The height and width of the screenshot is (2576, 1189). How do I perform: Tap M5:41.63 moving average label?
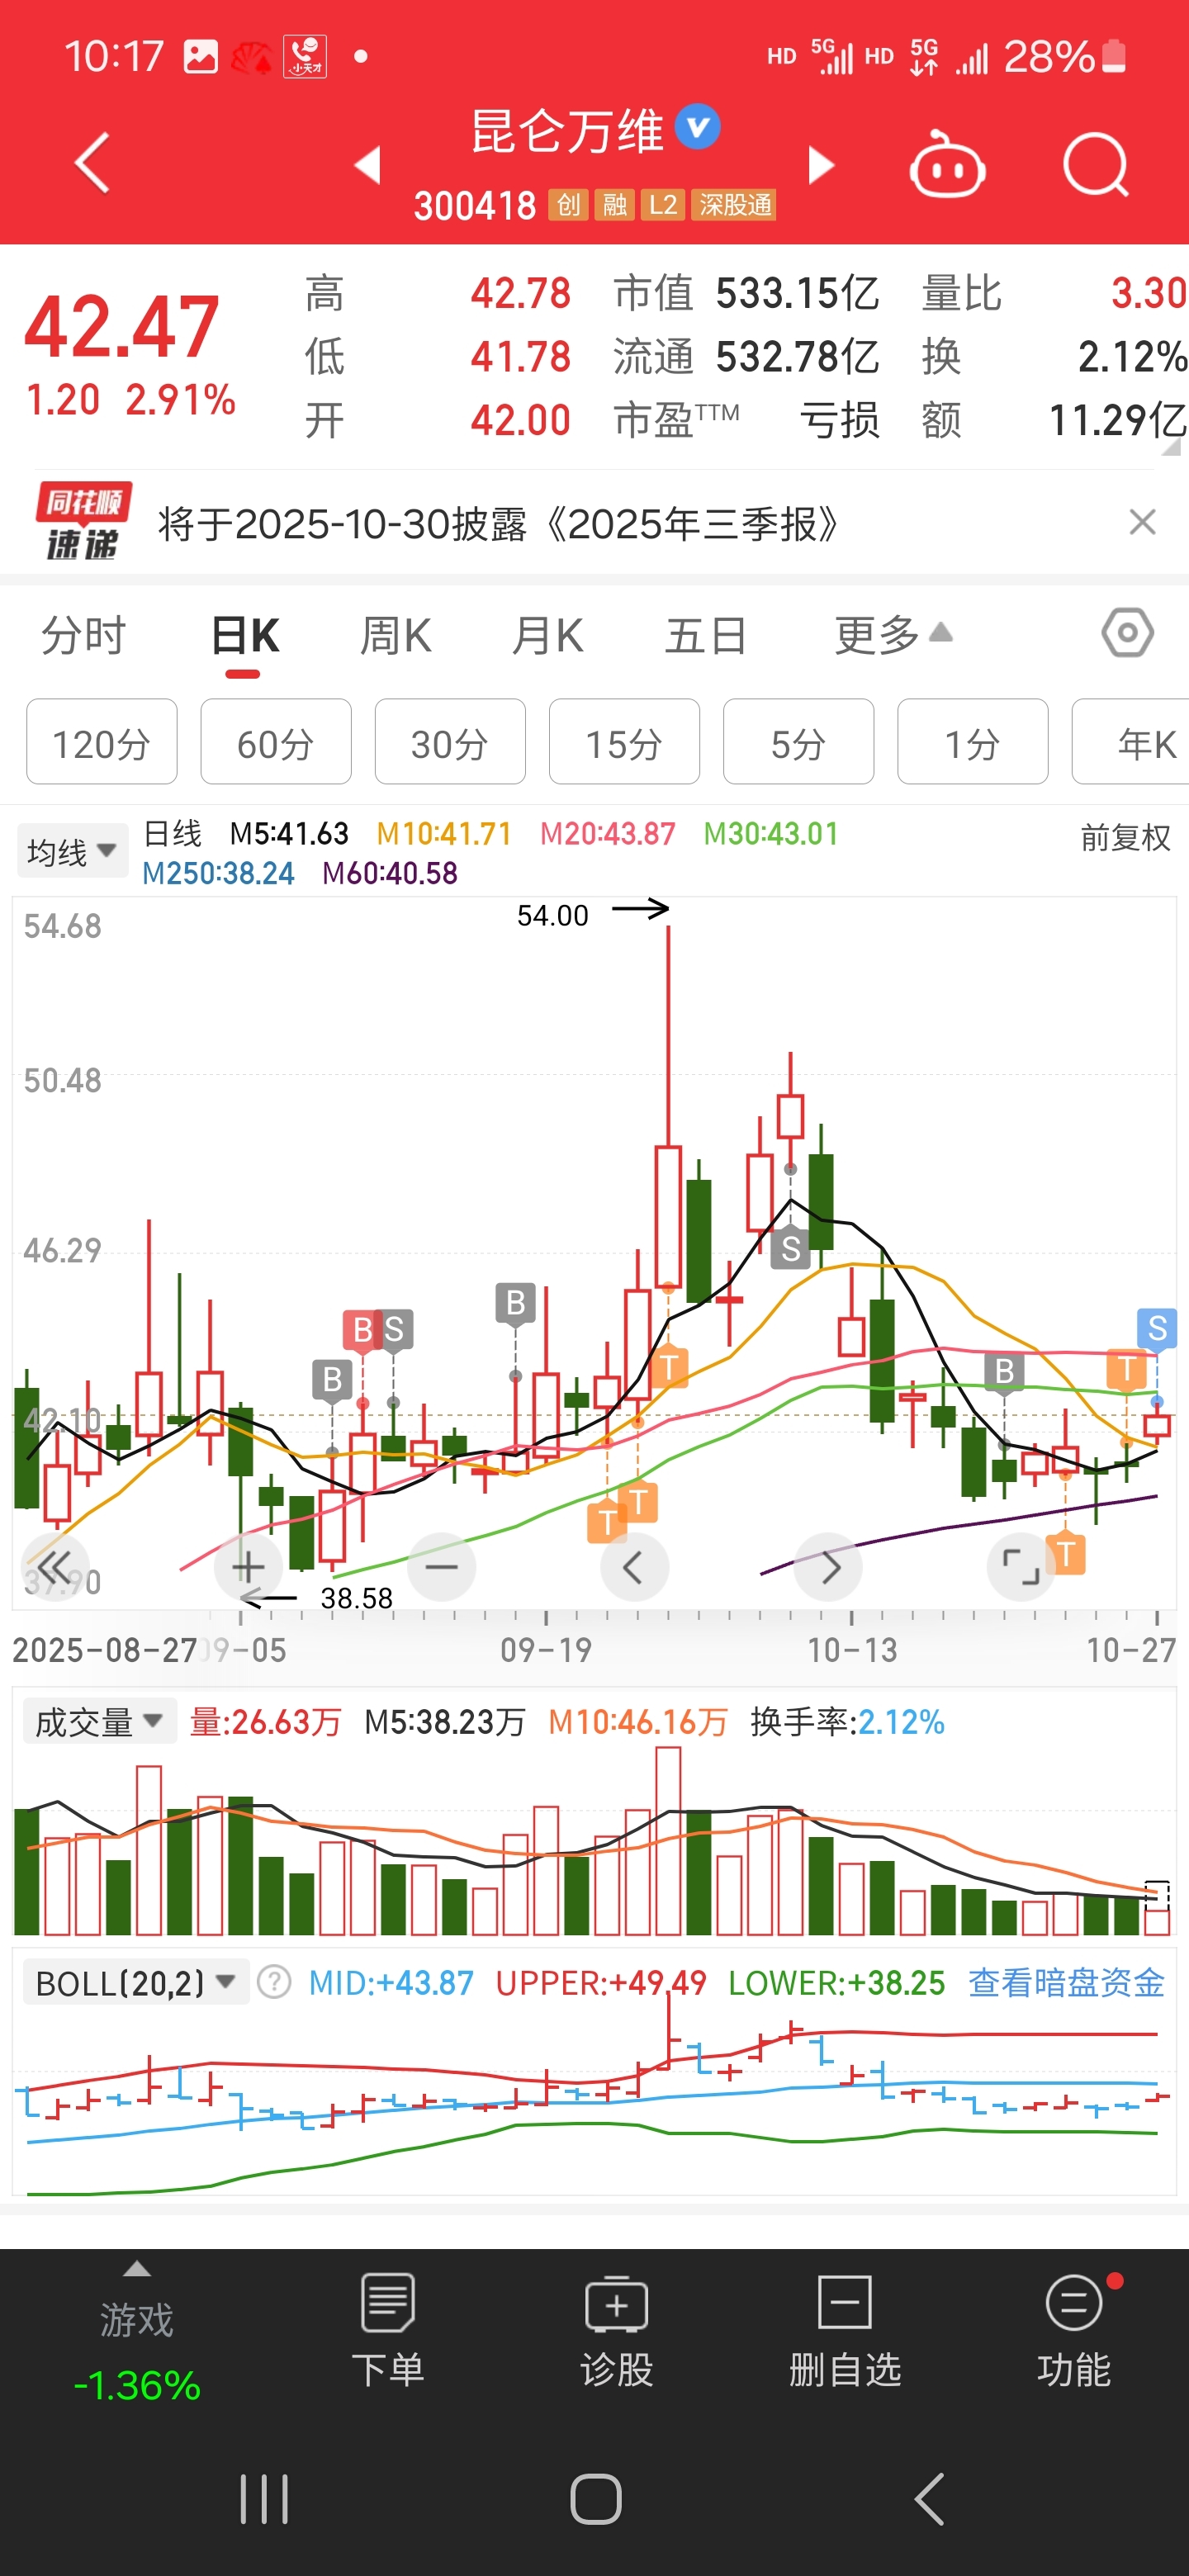point(289,833)
